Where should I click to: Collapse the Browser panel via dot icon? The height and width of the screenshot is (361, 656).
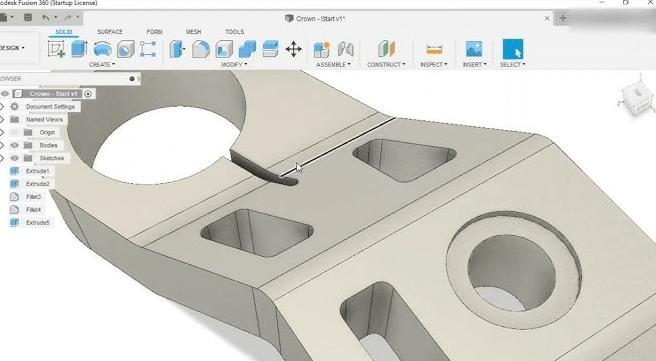click(132, 79)
